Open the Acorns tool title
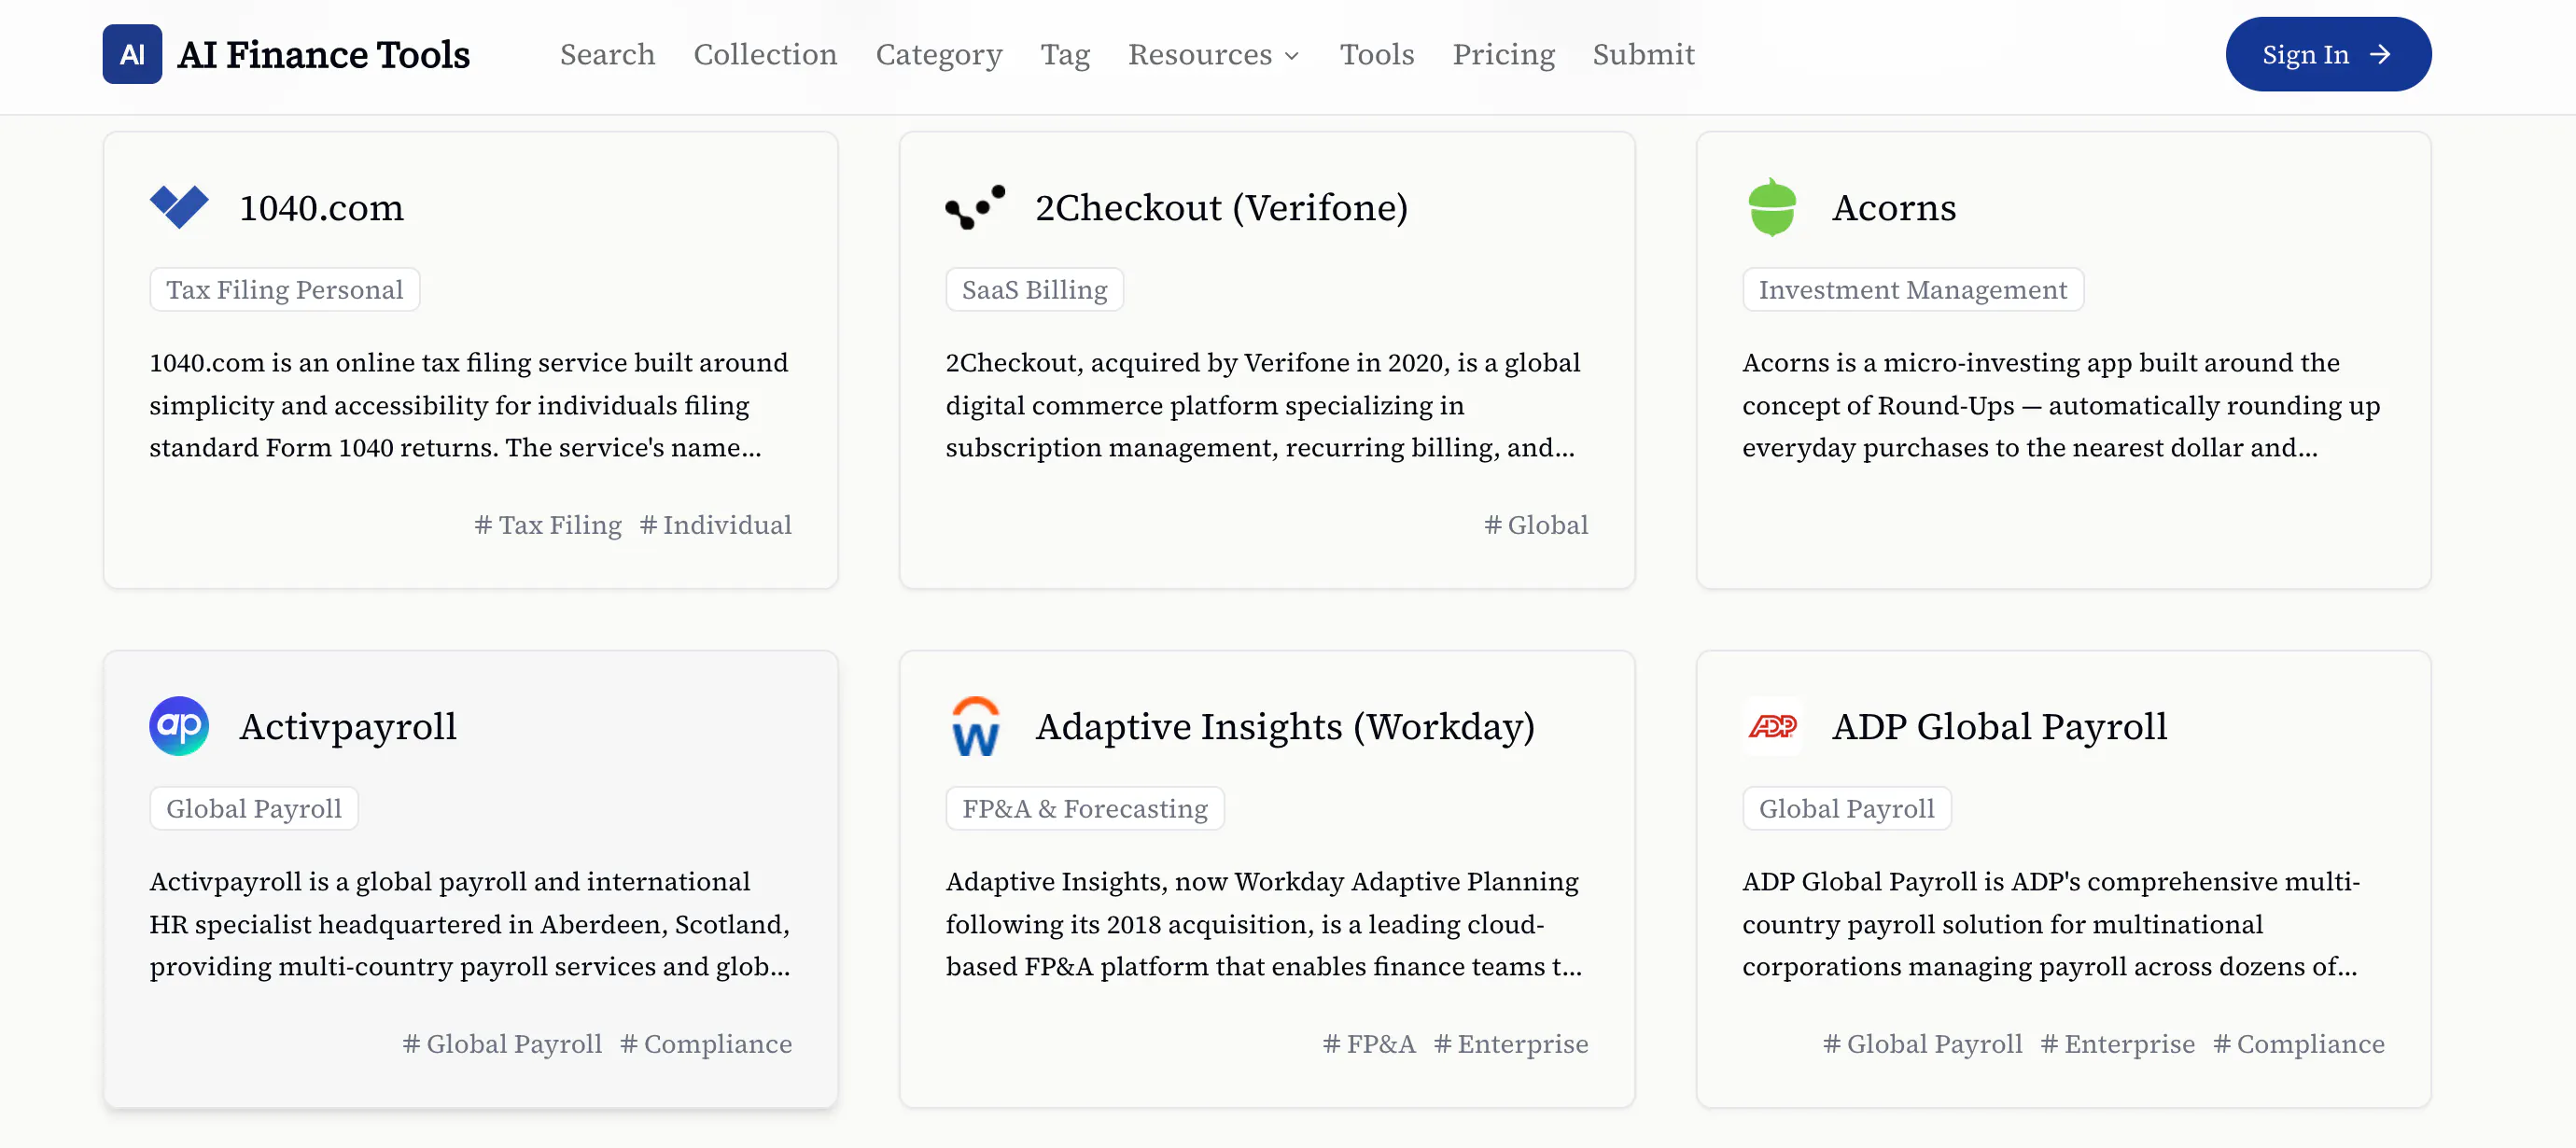Image resolution: width=2576 pixels, height=1148 pixels. pos(1894,208)
